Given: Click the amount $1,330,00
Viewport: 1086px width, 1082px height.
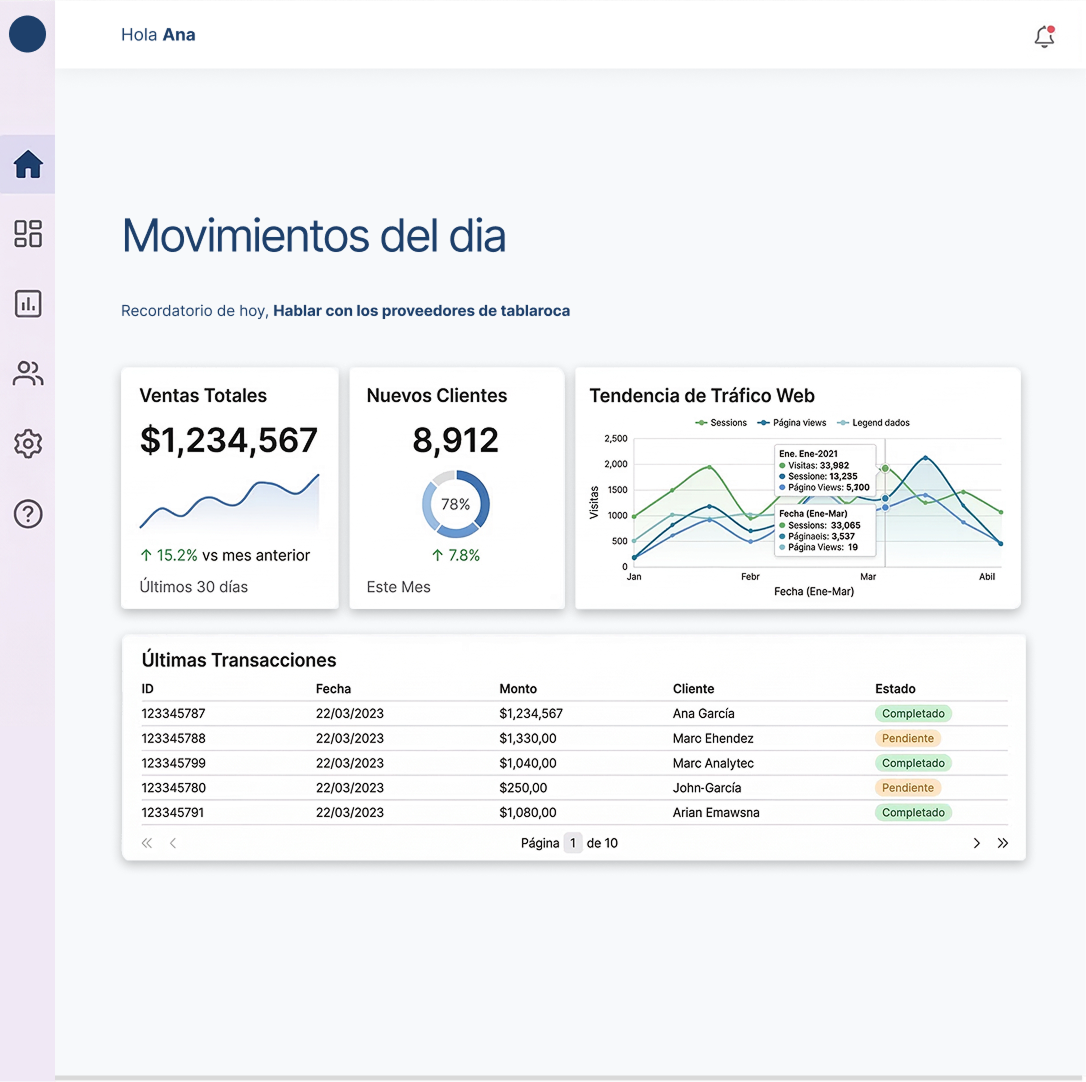Looking at the screenshot, I should [x=528, y=738].
